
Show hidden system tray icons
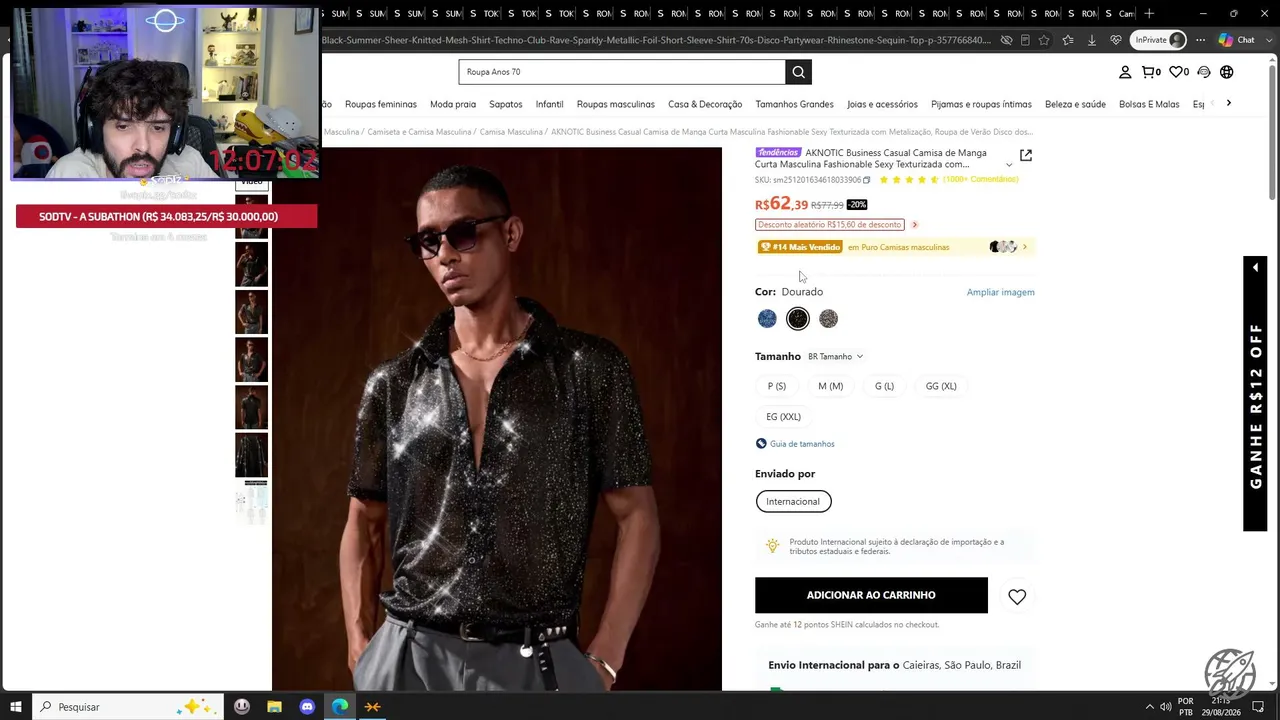[x=1149, y=707]
